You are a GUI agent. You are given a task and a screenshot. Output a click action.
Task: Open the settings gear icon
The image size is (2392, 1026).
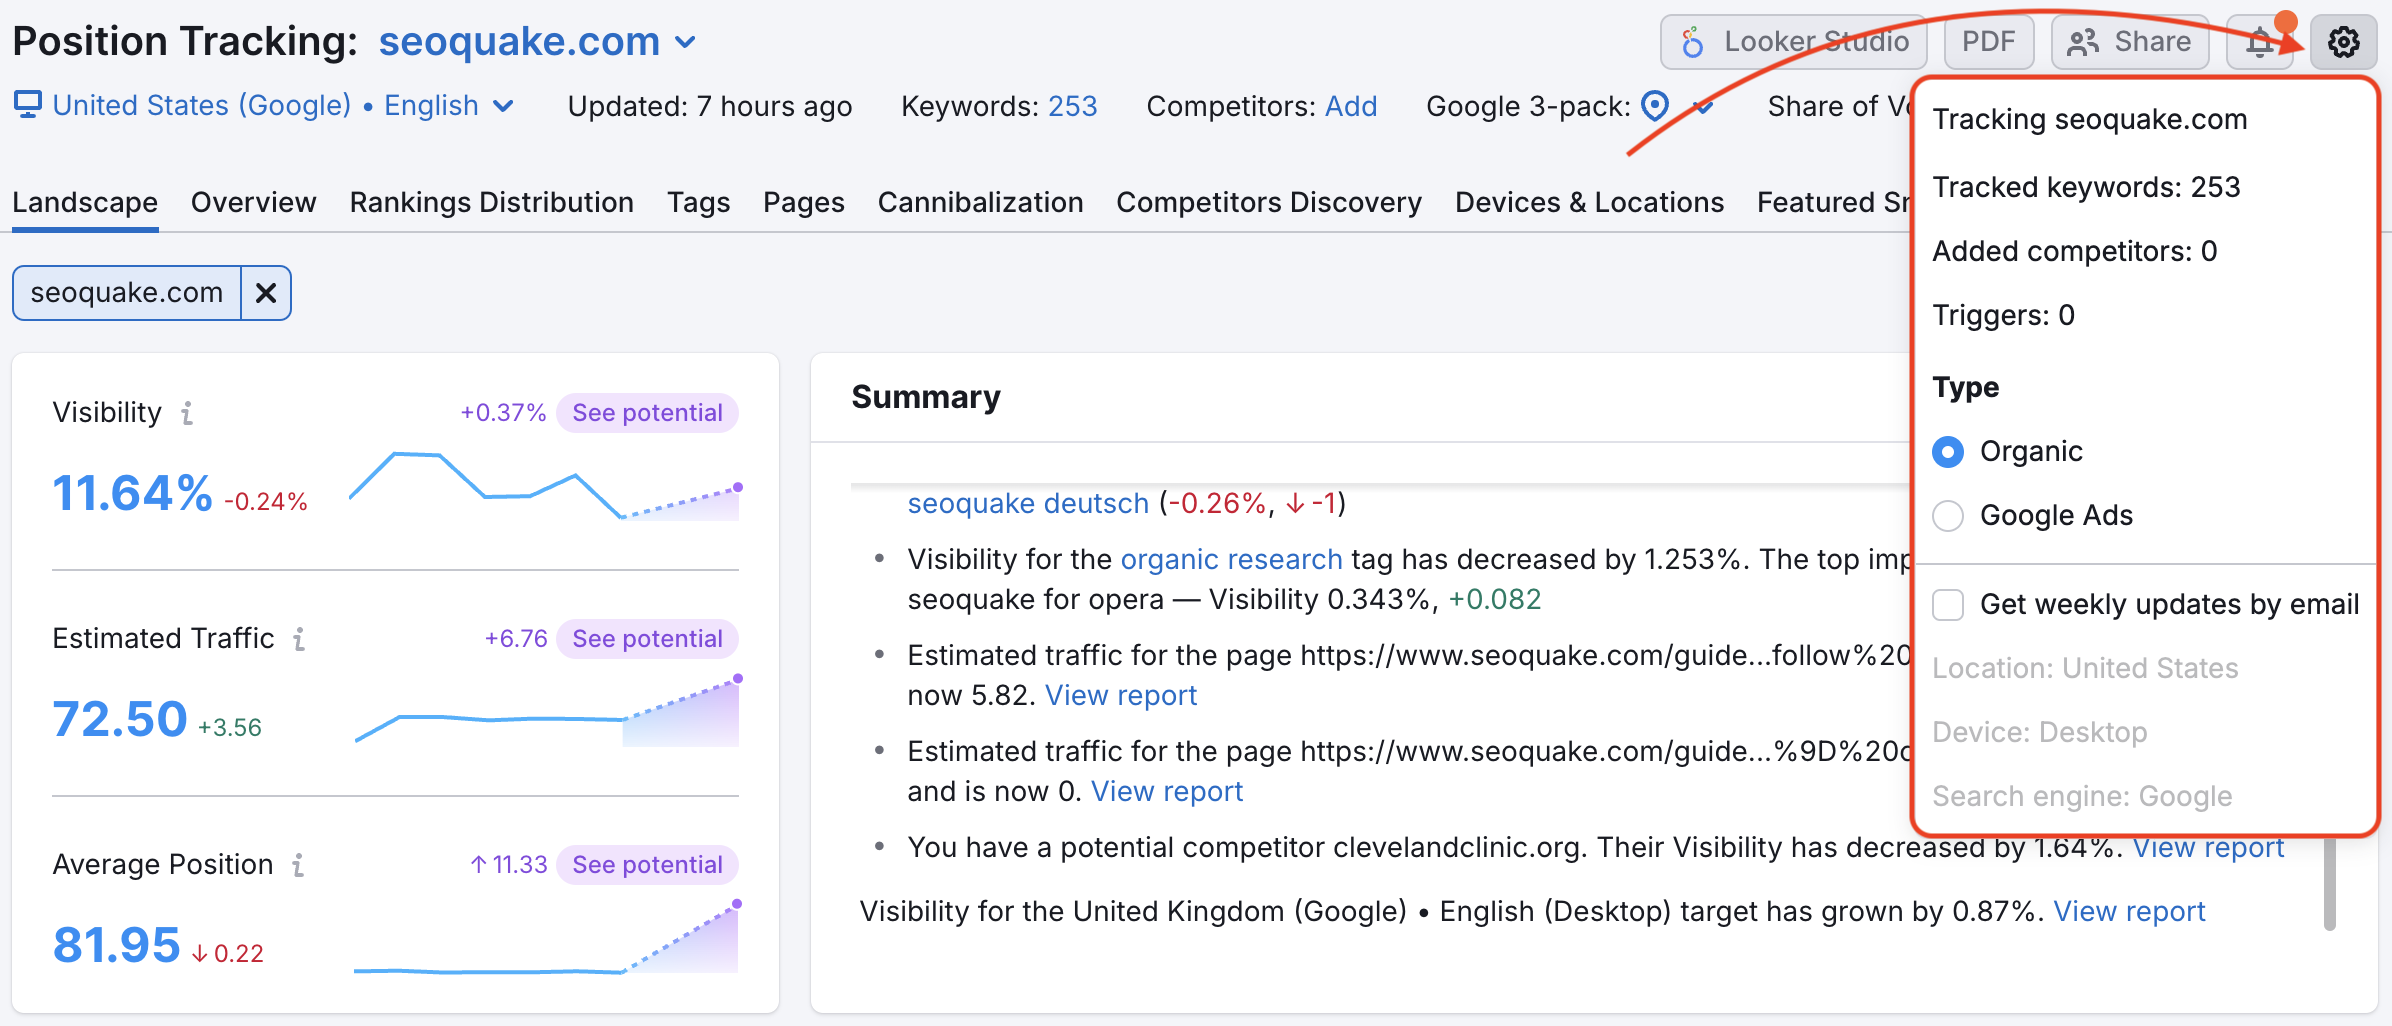pyautogui.click(x=2343, y=42)
